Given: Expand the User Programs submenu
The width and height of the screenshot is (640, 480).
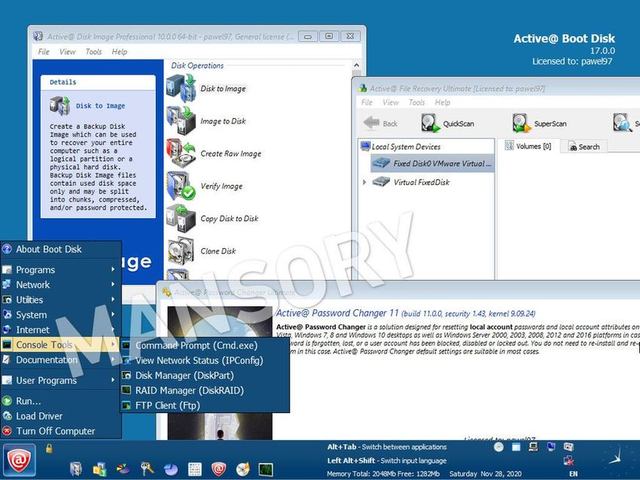Looking at the screenshot, I should [60, 380].
